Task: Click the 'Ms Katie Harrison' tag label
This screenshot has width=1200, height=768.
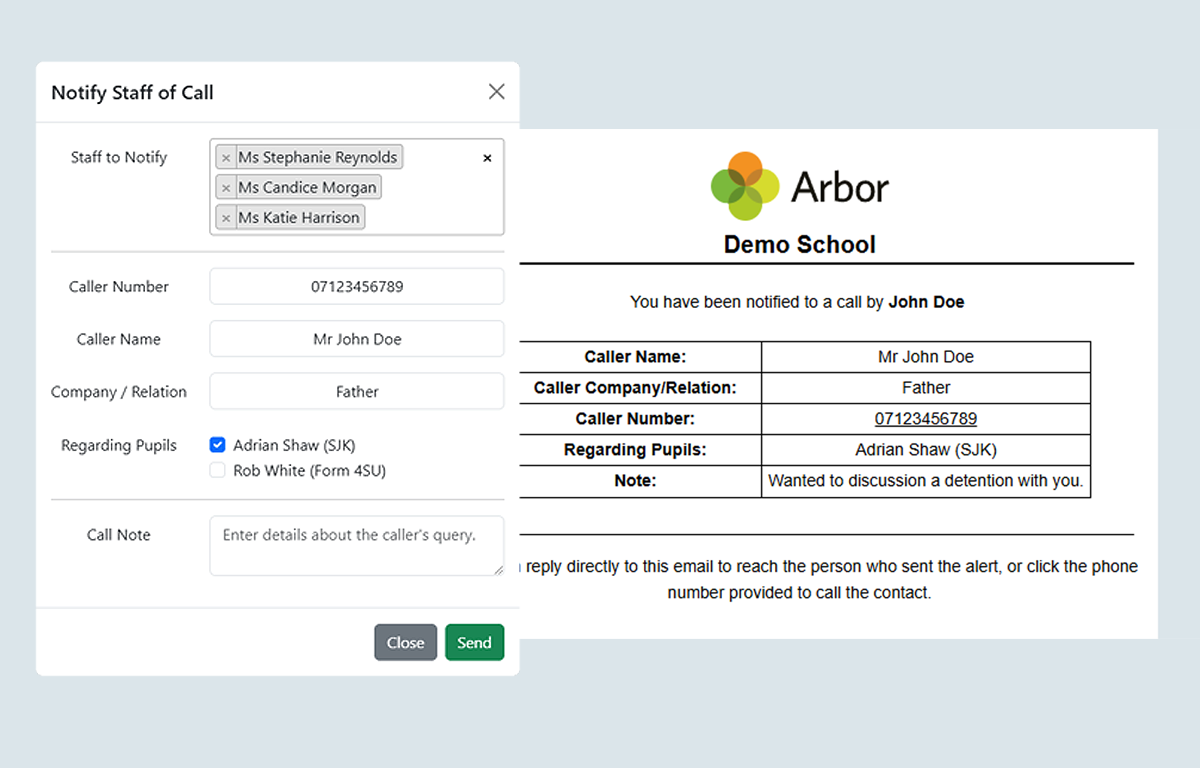Action: pos(298,218)
